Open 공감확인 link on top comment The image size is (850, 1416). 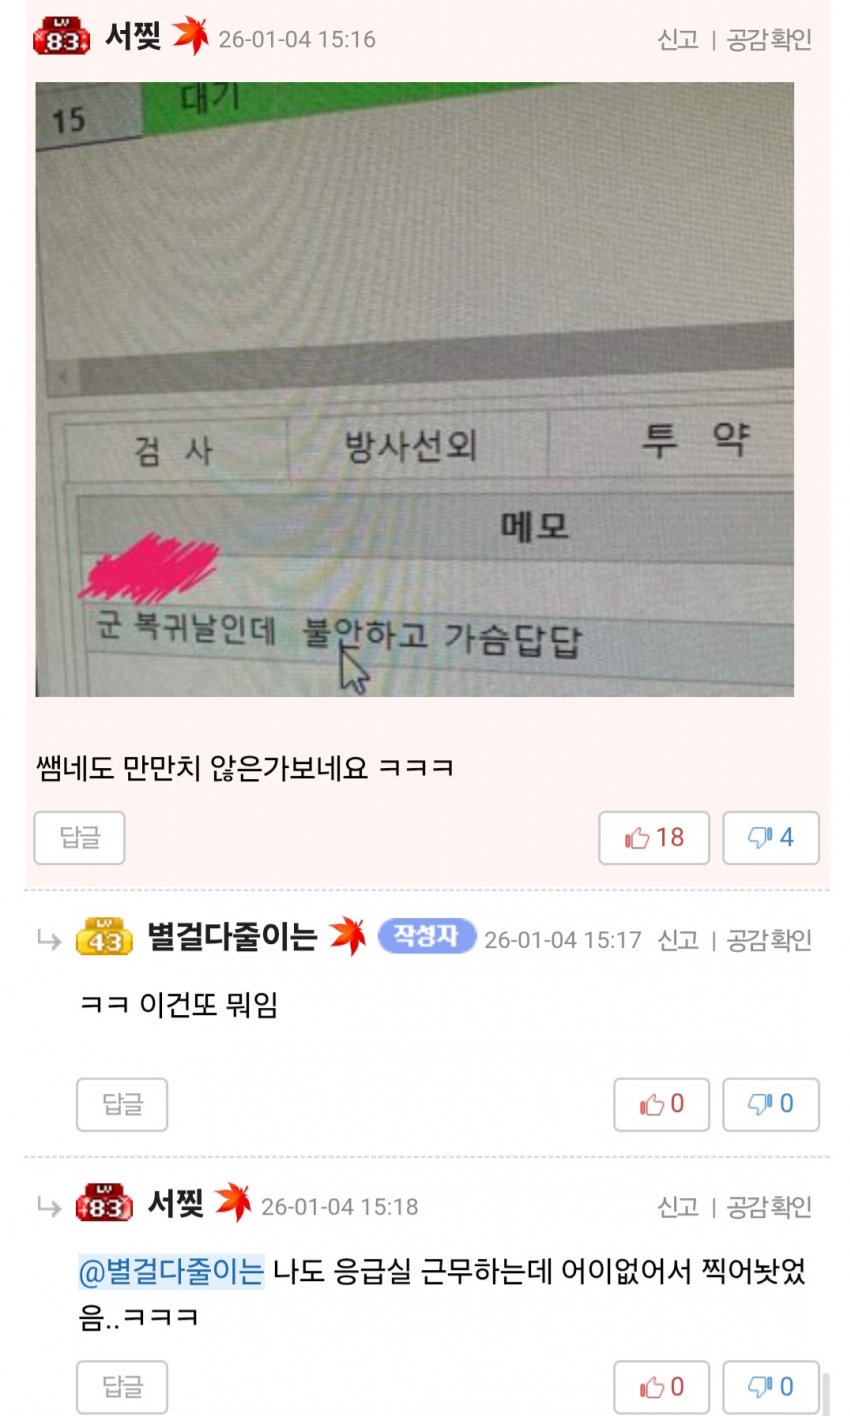click(769, 39)
